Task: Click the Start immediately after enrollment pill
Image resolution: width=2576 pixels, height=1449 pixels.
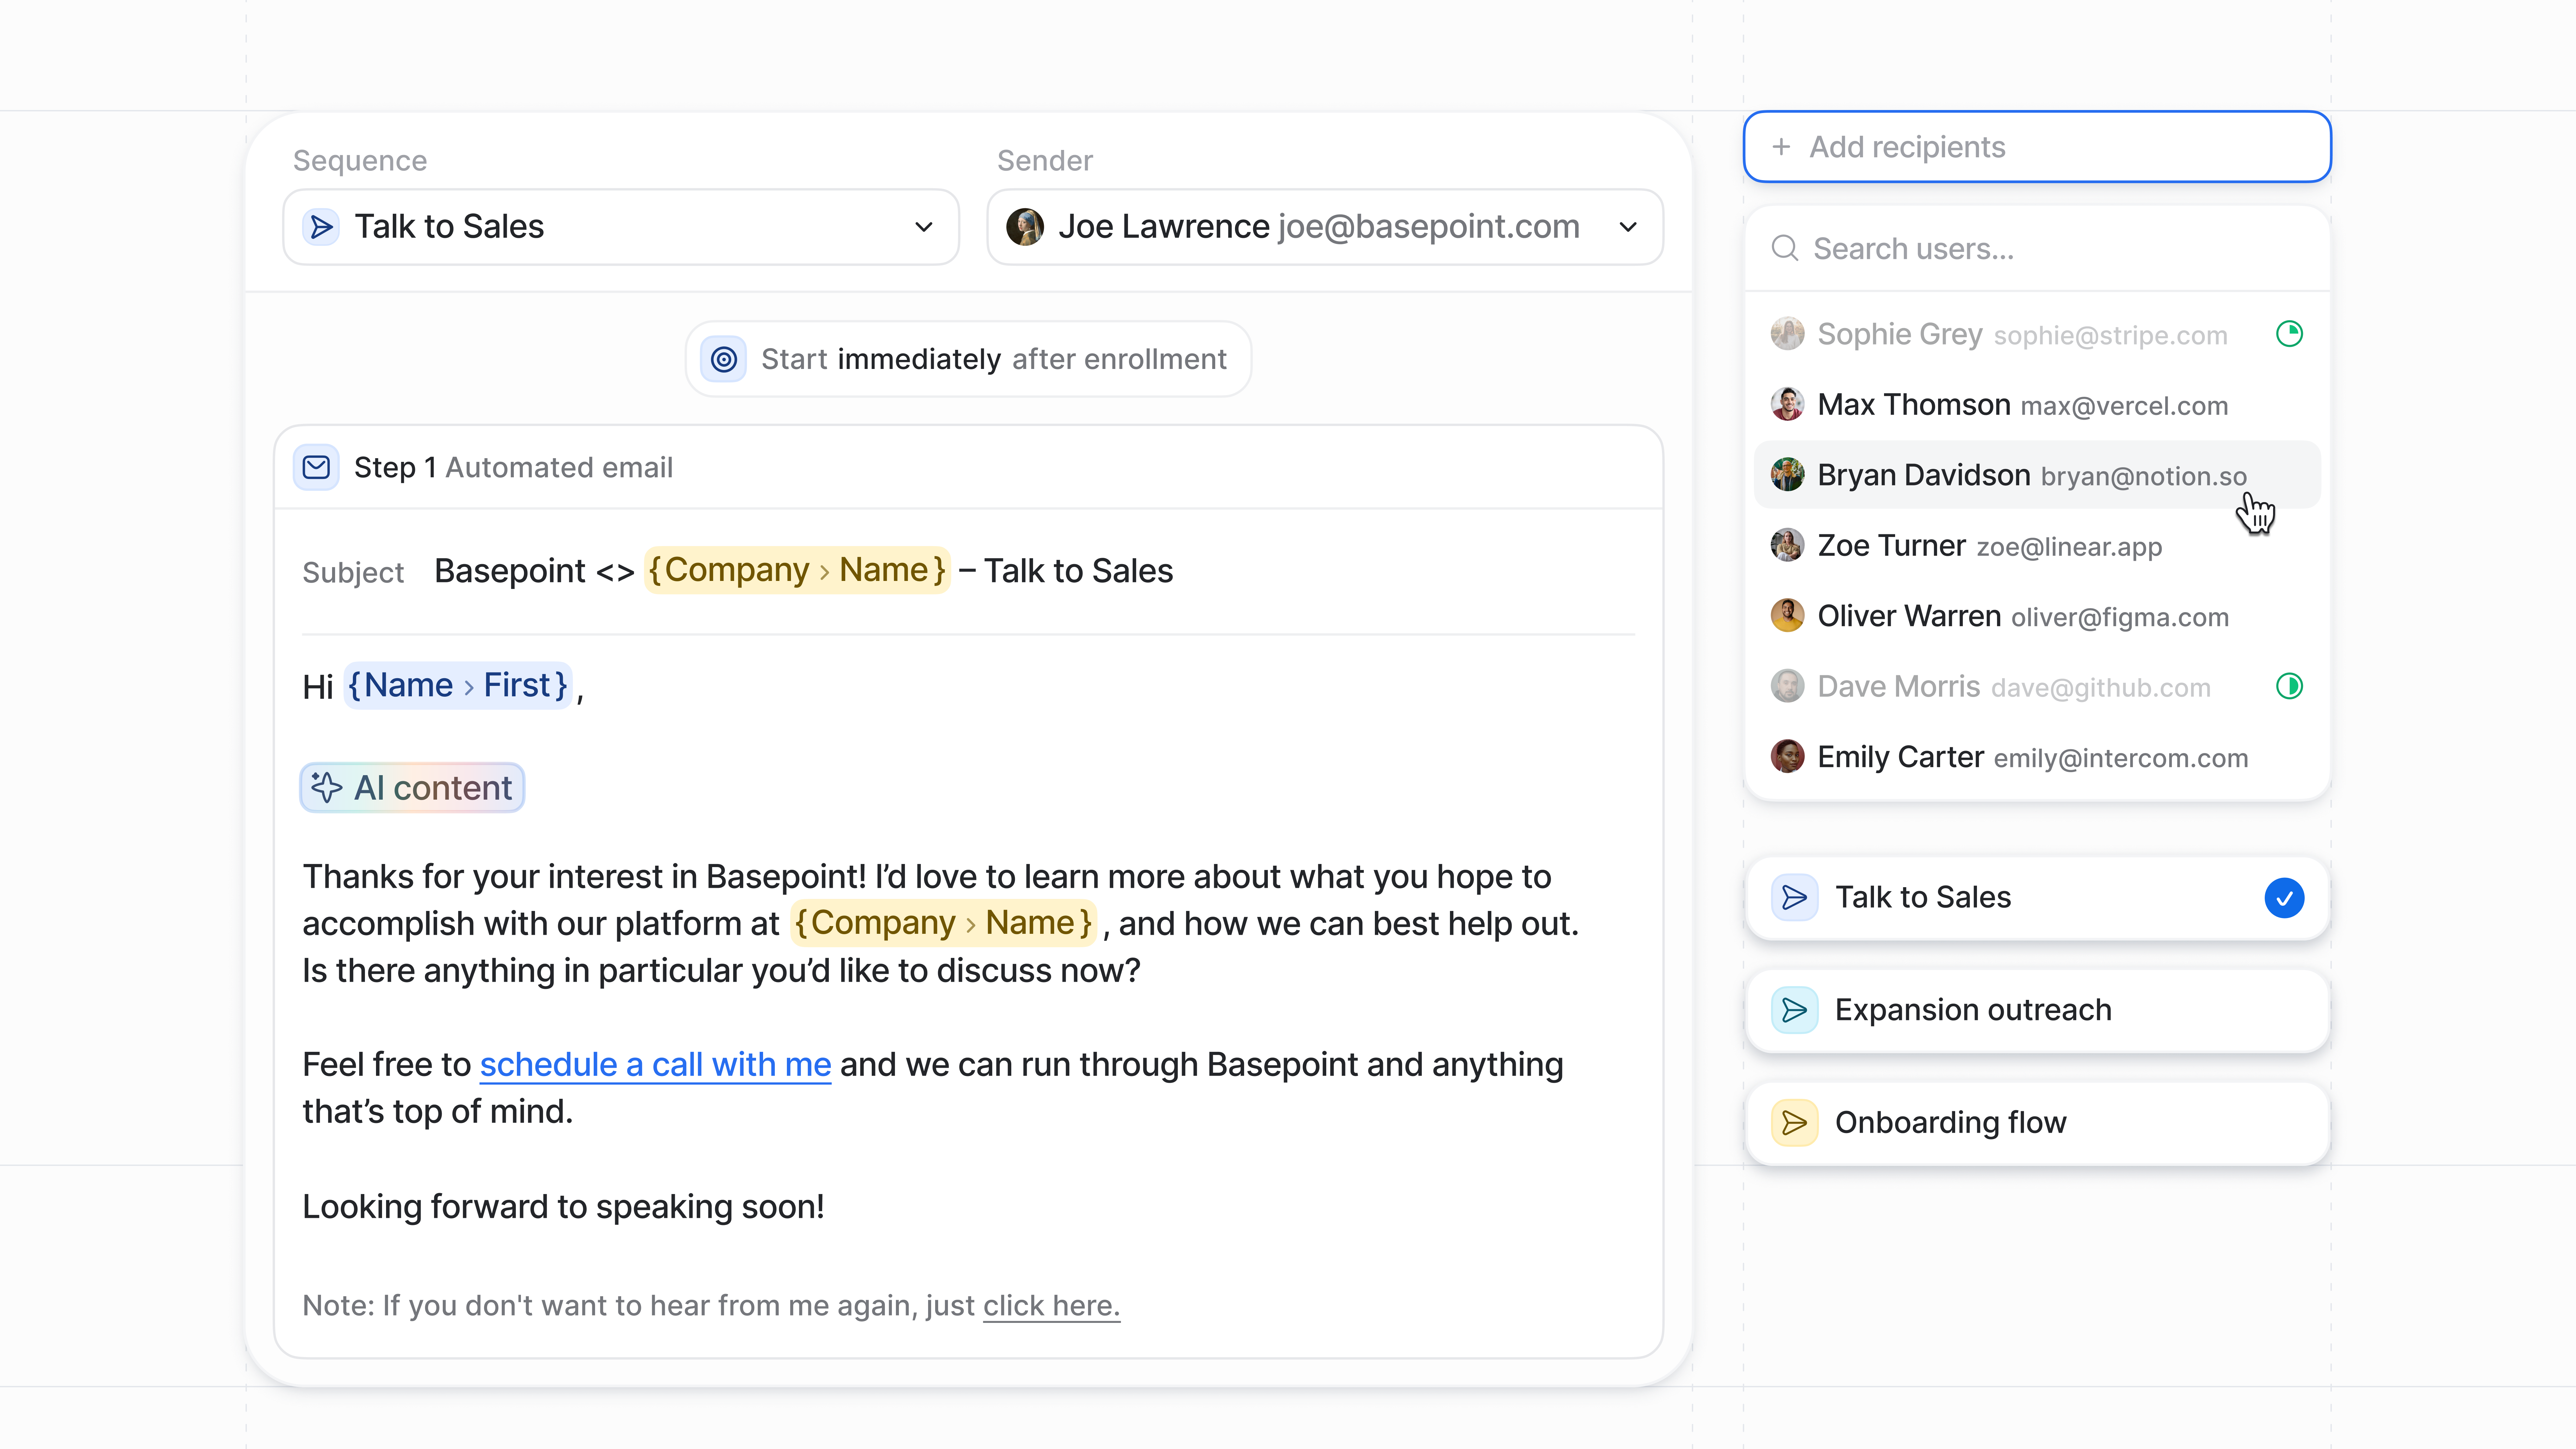Action: click(x=968, y=359)
